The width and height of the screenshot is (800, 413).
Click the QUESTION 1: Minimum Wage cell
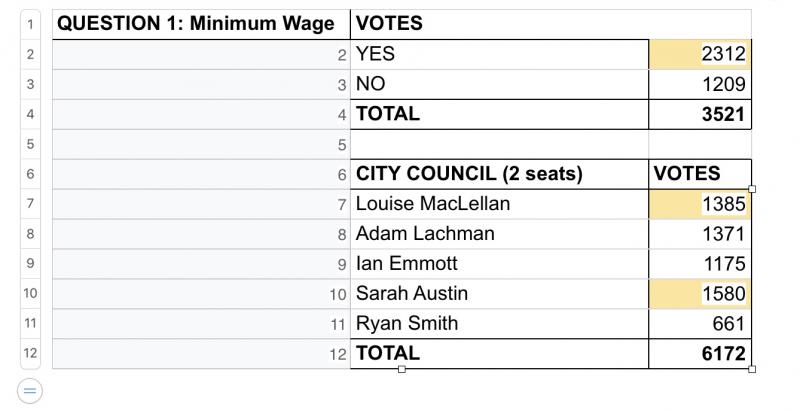pyautogui.click(x=201, y=24)
